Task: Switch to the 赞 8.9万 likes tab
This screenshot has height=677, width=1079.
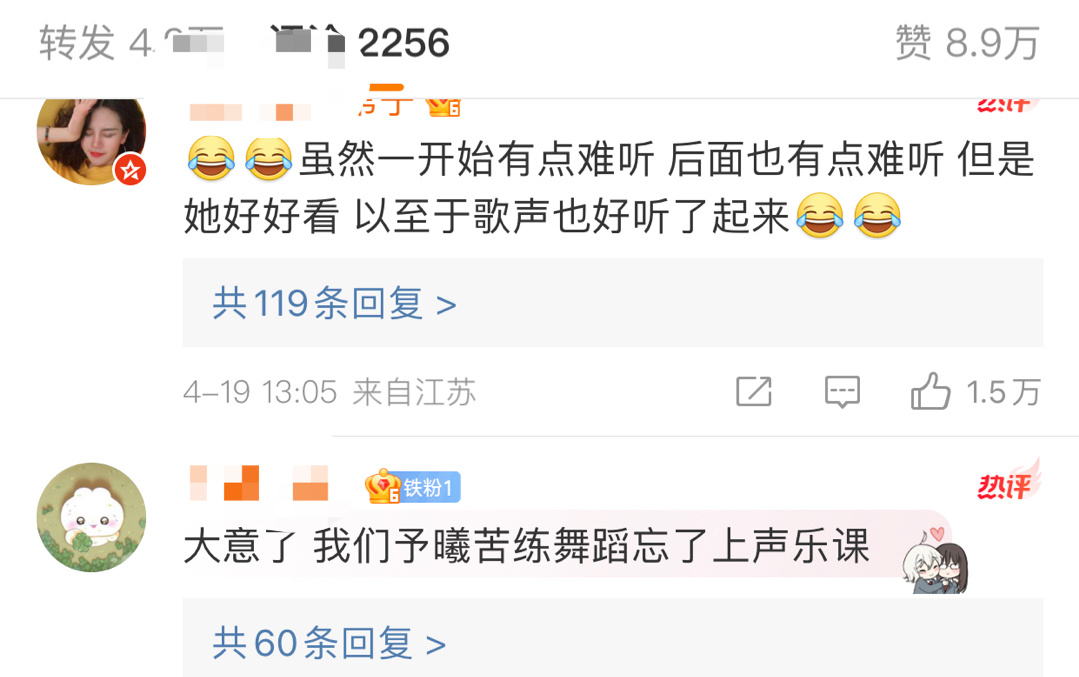Action: (967, 43)
